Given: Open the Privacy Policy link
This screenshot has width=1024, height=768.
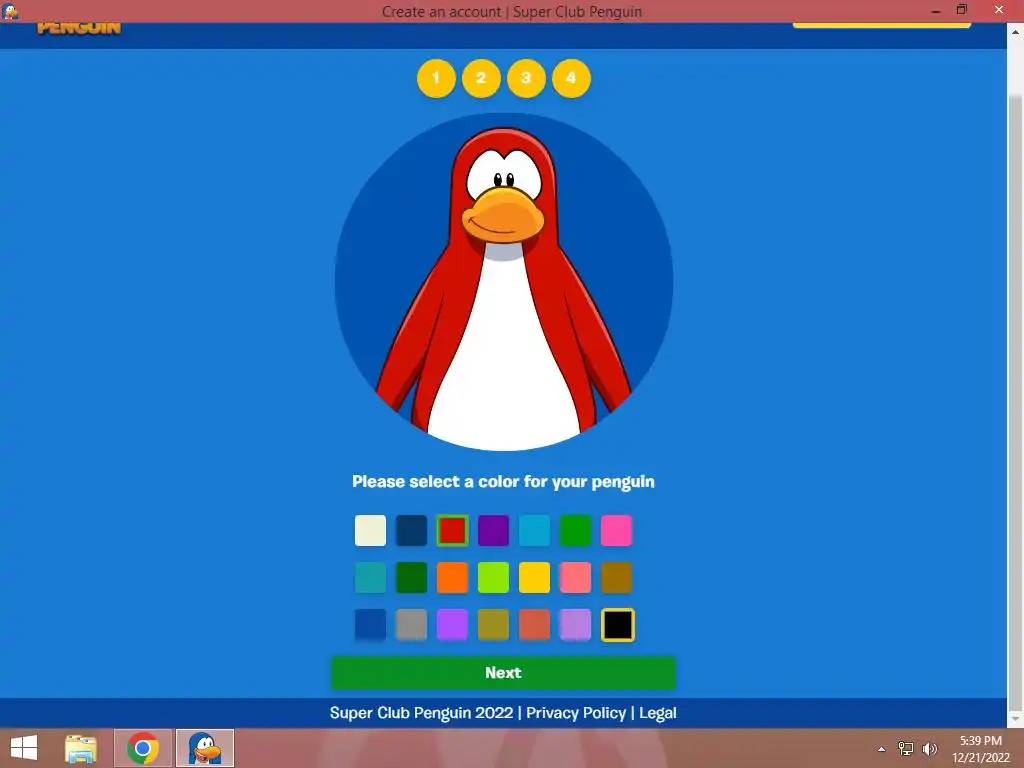Looking at the screenshot, I should (x=576, y=712).
